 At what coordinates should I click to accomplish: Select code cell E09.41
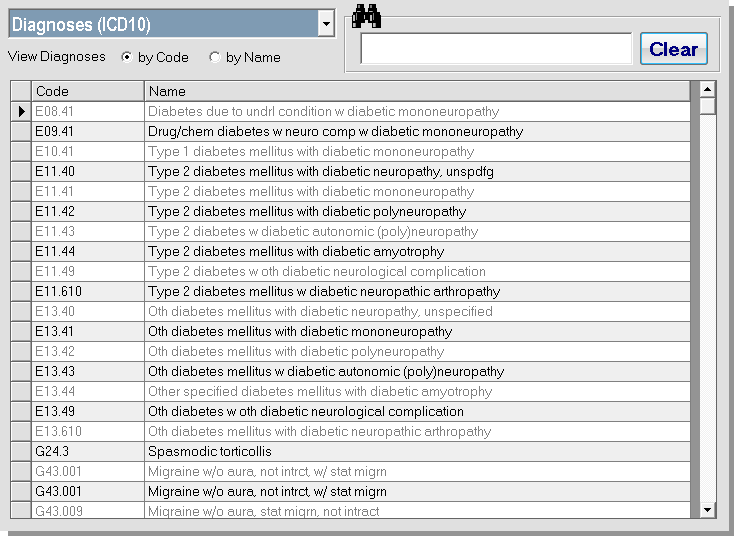pos(88,132)
